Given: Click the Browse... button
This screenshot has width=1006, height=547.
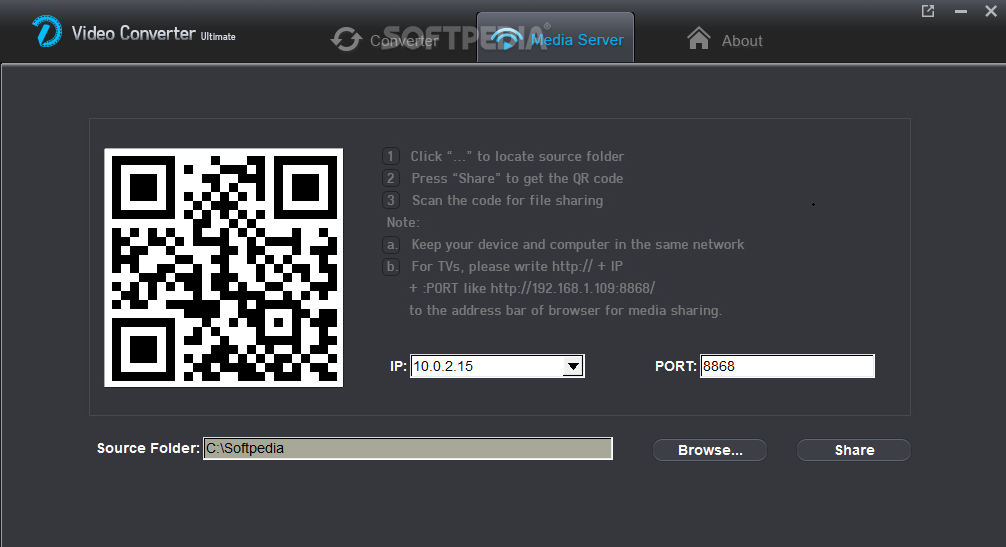Looking at the screenshot, I should coord(710,450).
